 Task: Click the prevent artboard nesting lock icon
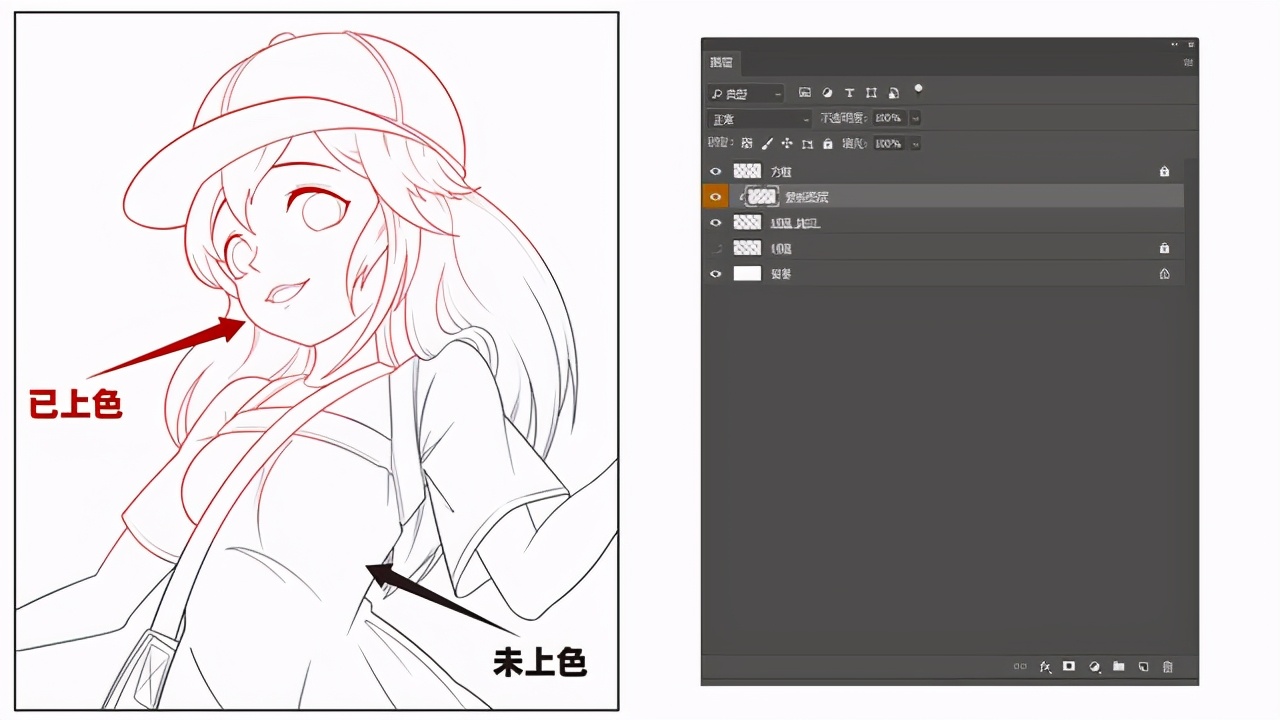click(x=807, y=144)
